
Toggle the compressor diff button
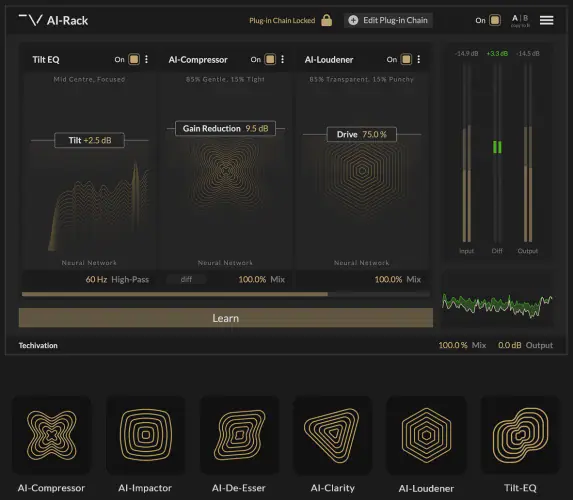click(186, 280)
